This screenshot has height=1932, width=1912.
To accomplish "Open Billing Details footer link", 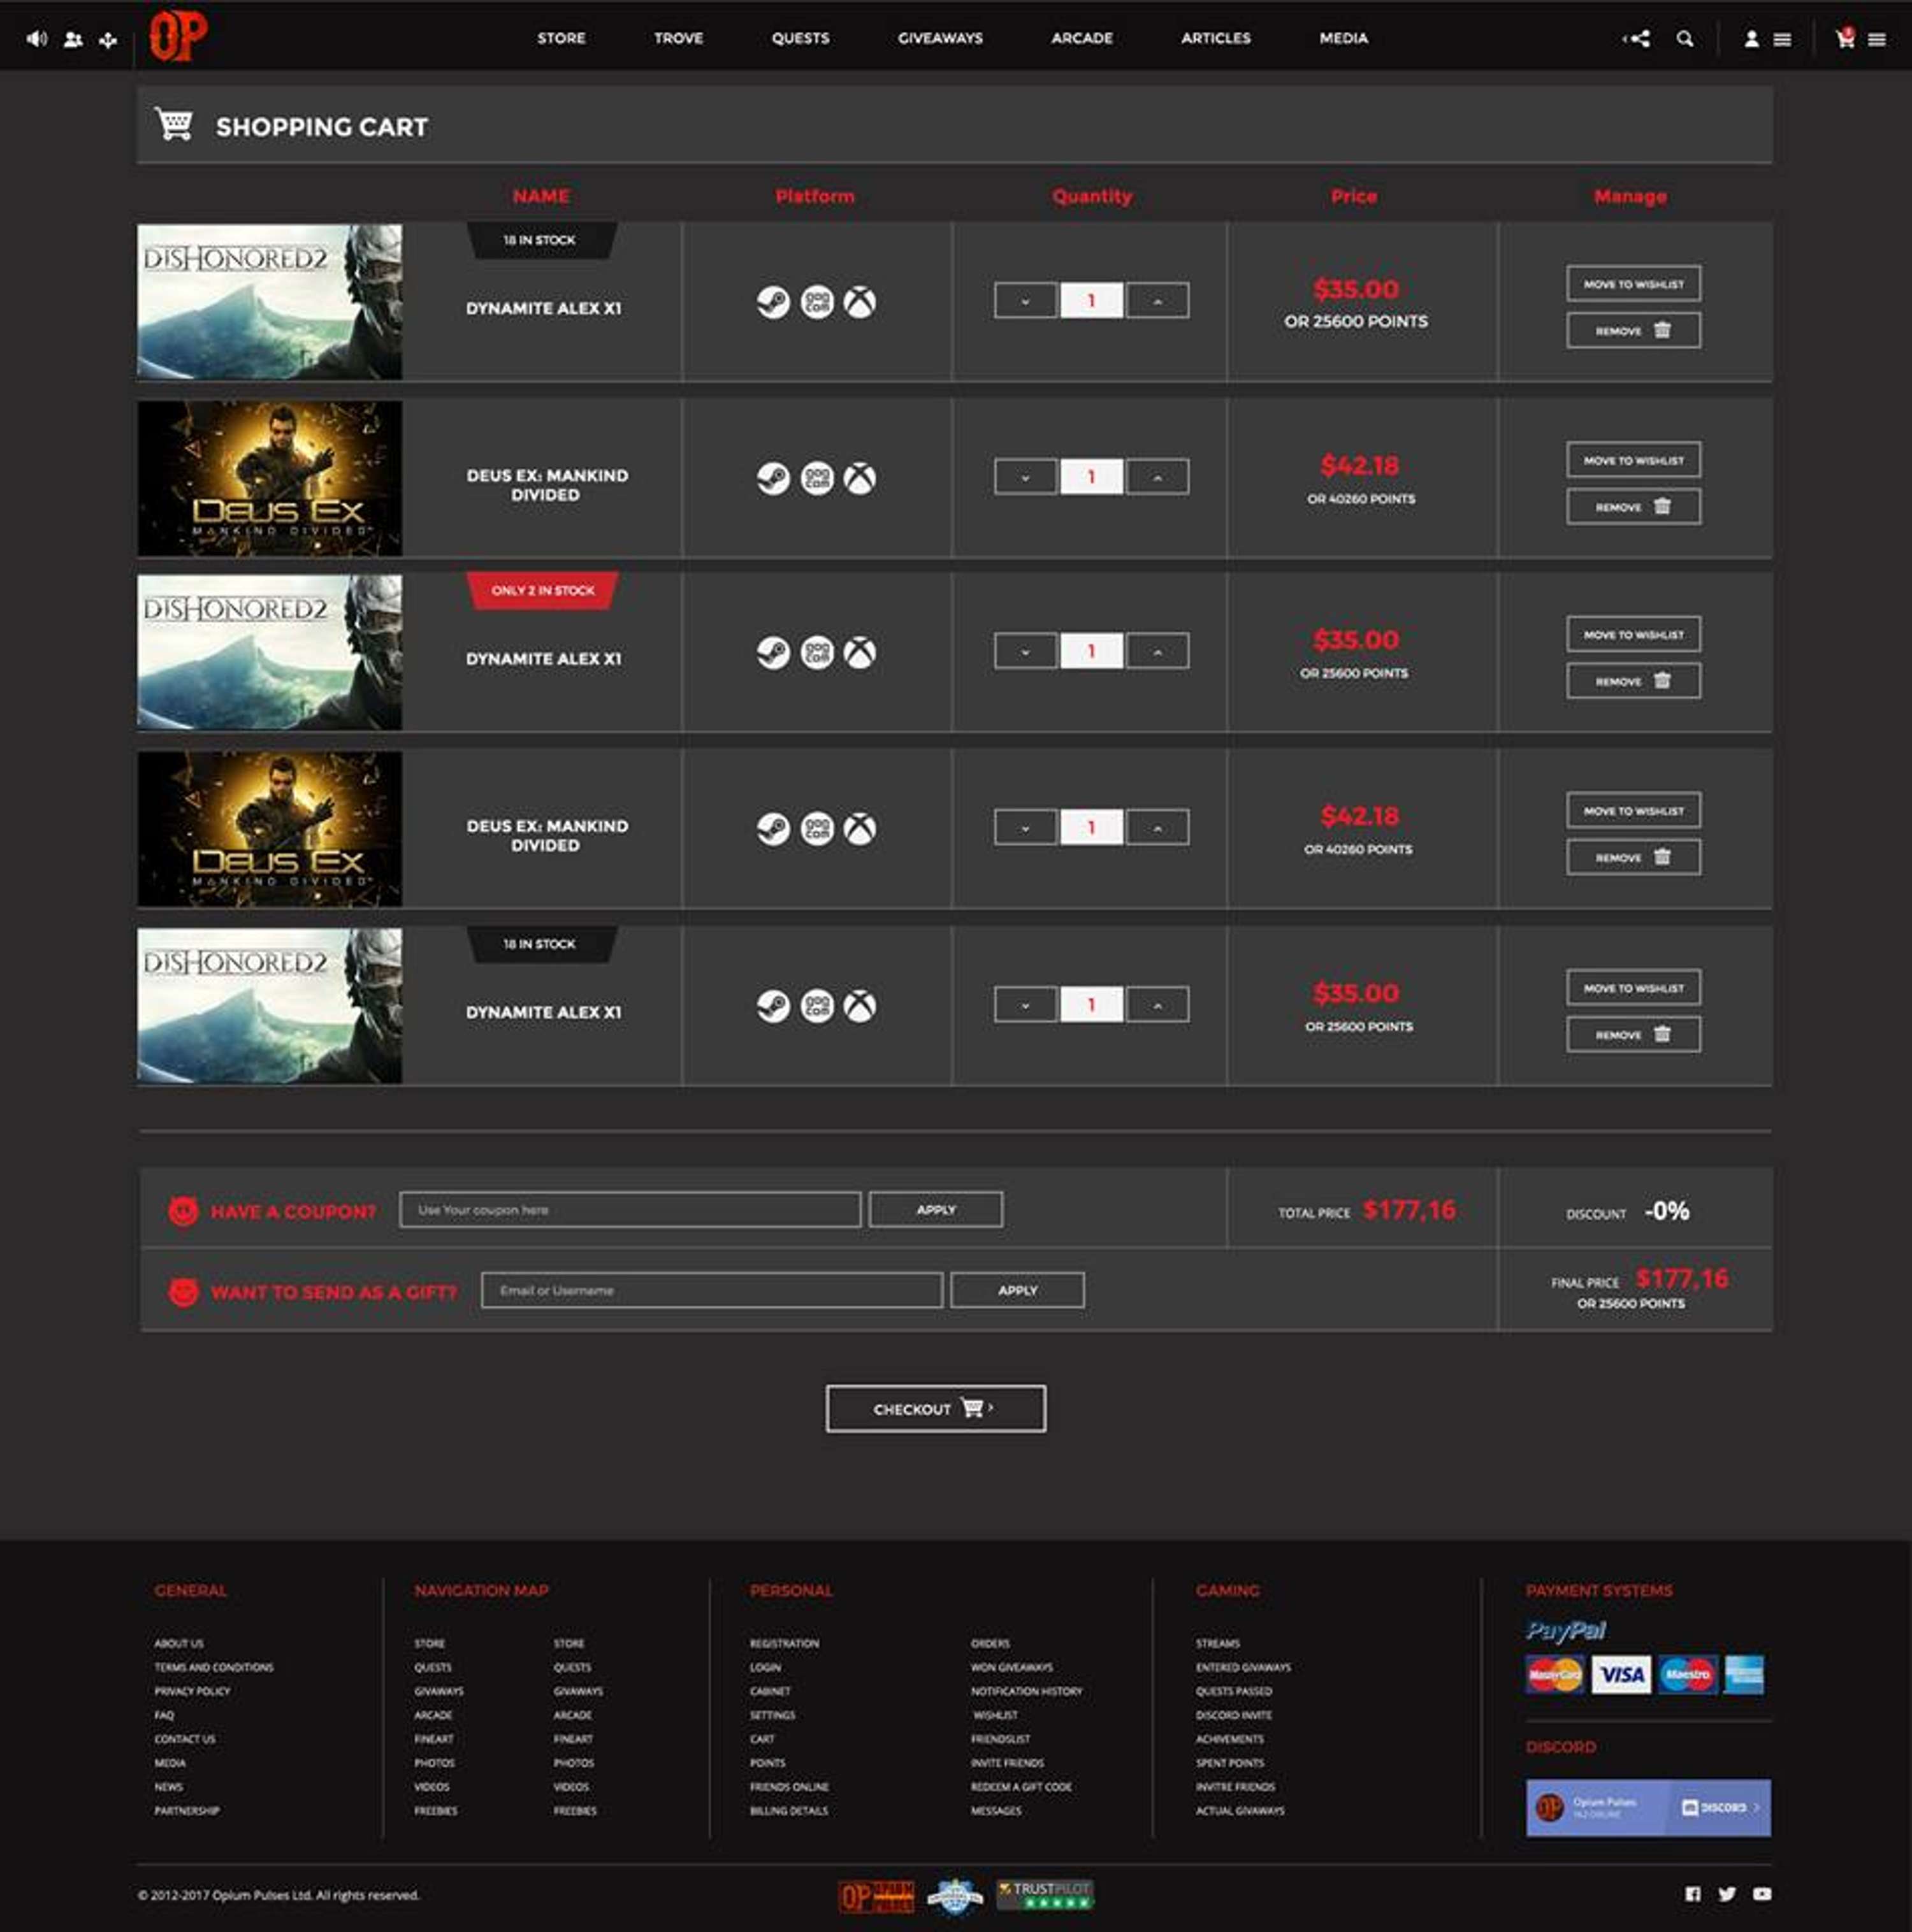I will point(789,1812).
